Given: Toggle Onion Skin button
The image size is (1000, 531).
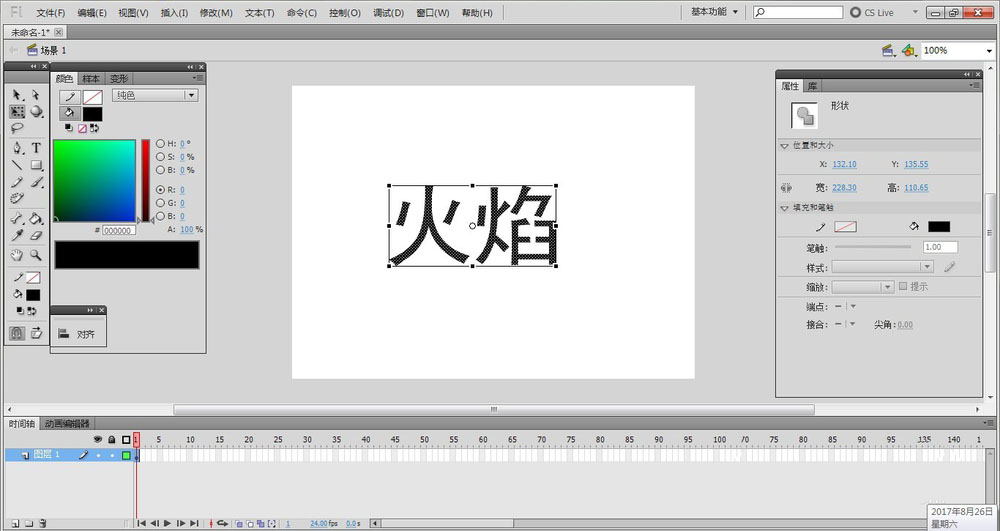Looking at the screenshot, I should [239, 523].
